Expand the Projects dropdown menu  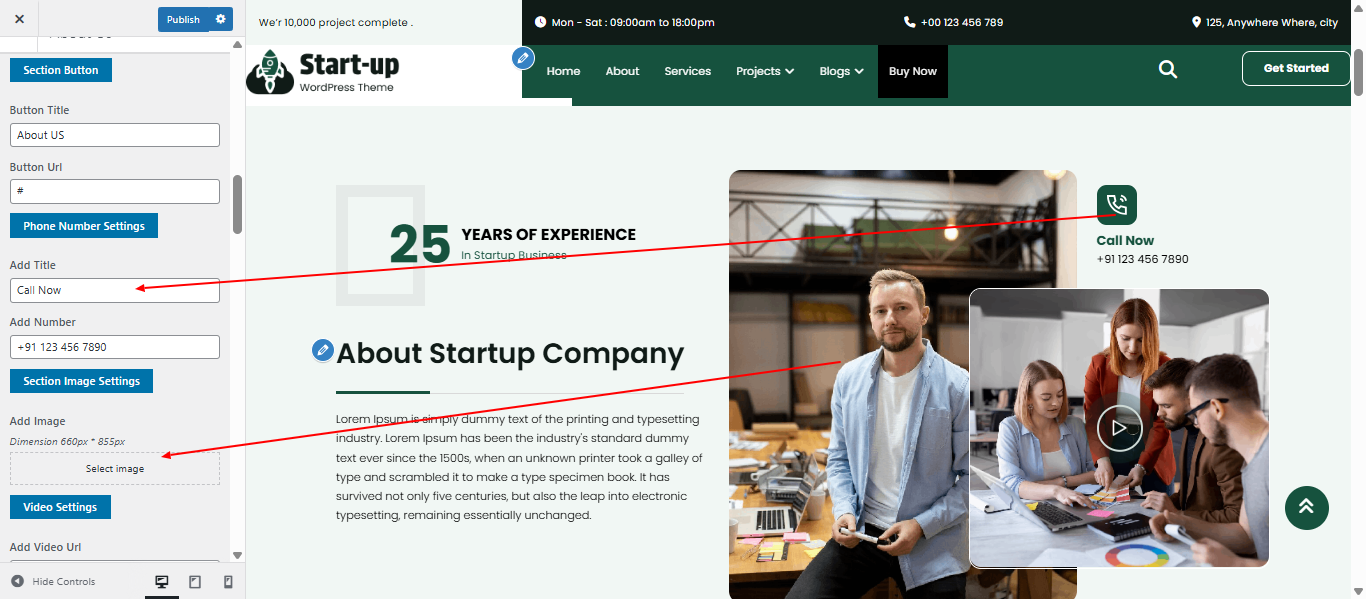tap(765, 71)
